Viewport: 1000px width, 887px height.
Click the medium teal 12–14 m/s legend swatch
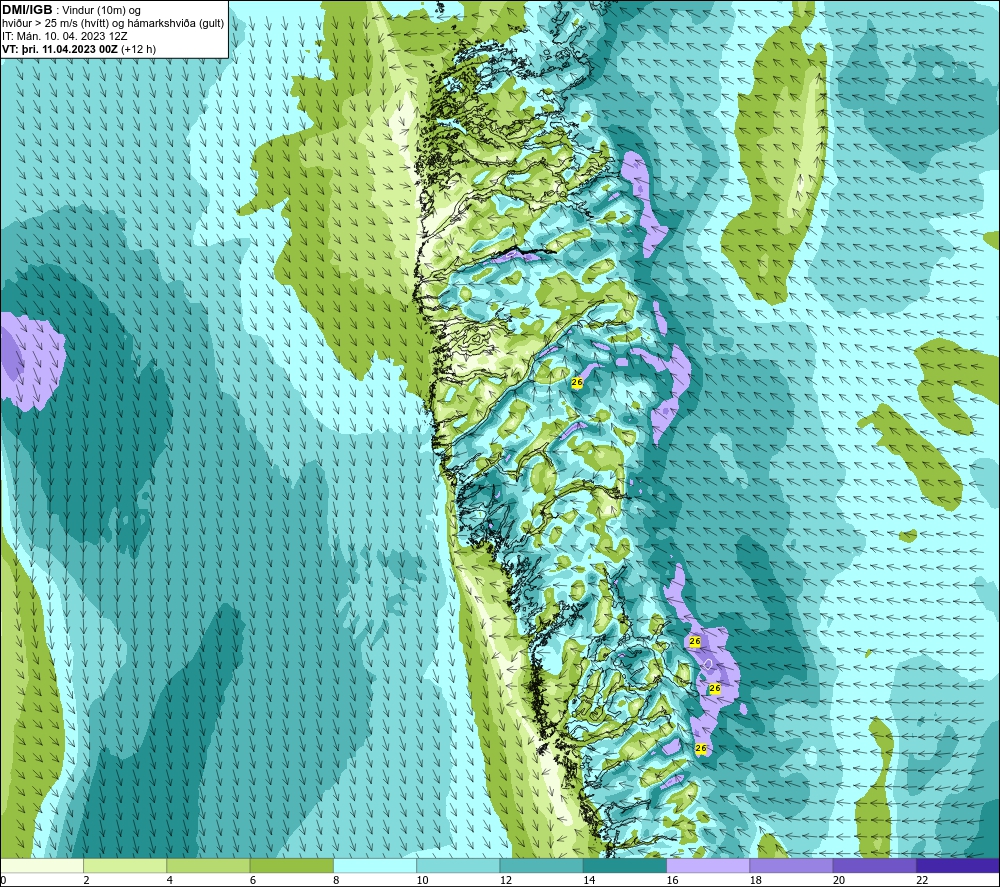[x=541, y=865]
